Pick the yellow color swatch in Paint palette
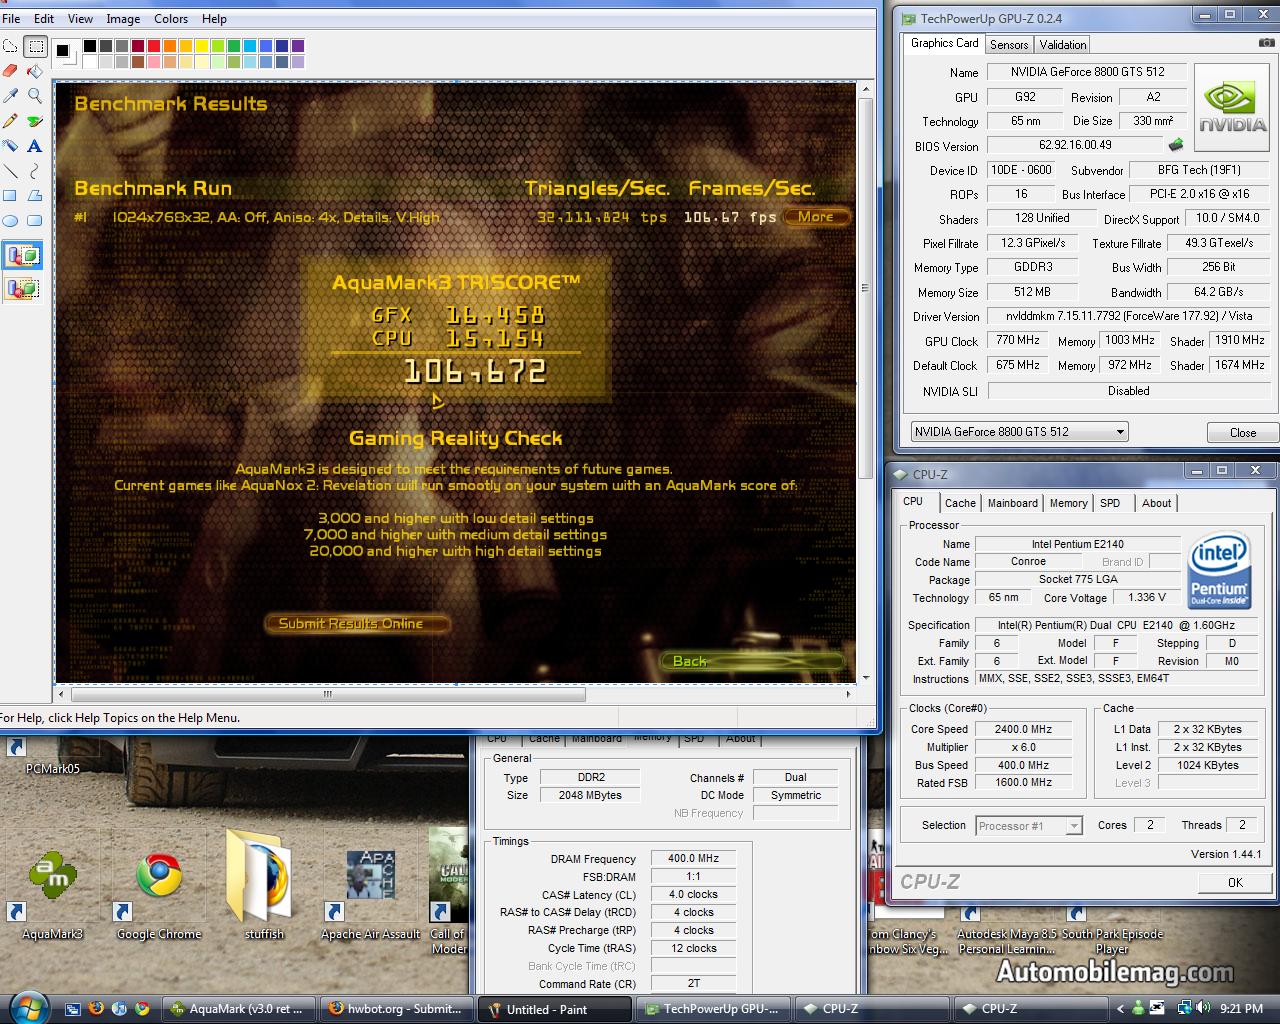The width and height of the screenshot is (1280, 1024). tap(202, 46)
